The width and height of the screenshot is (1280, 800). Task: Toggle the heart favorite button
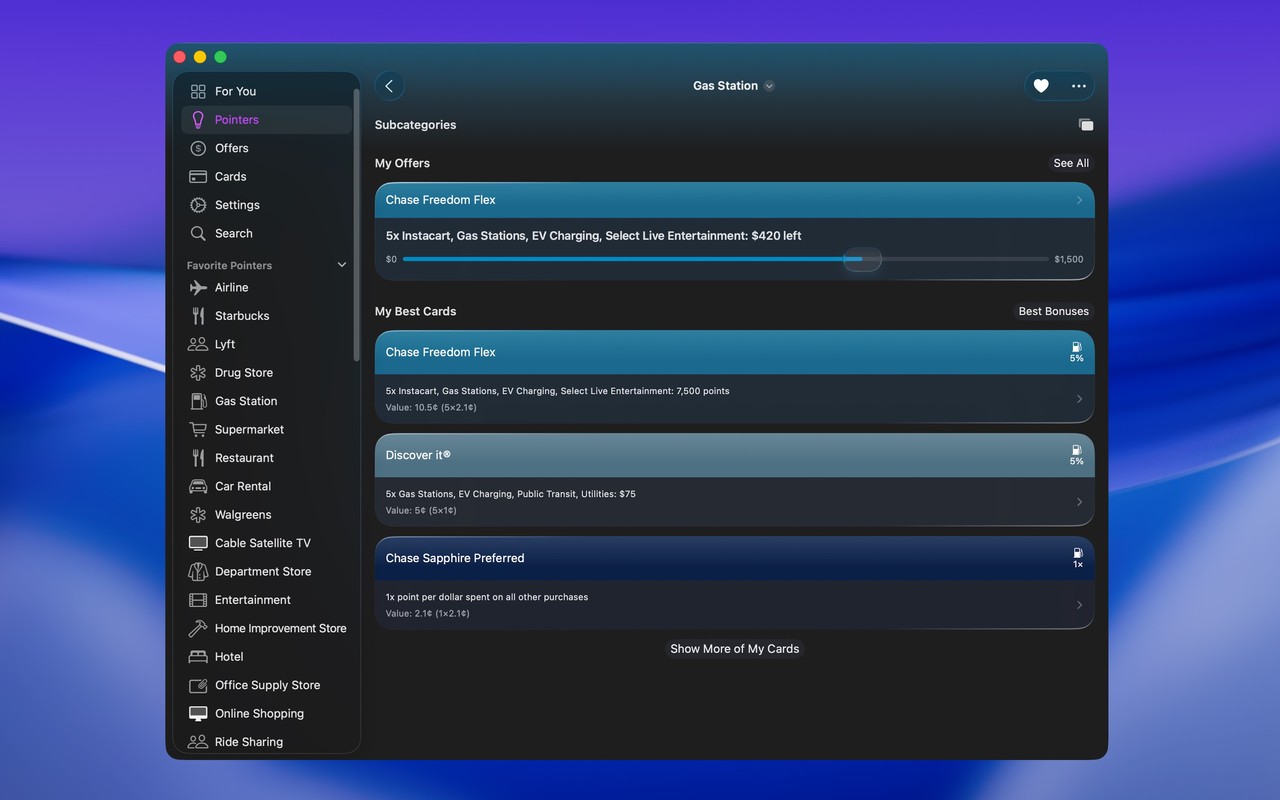pos(1041,86)
